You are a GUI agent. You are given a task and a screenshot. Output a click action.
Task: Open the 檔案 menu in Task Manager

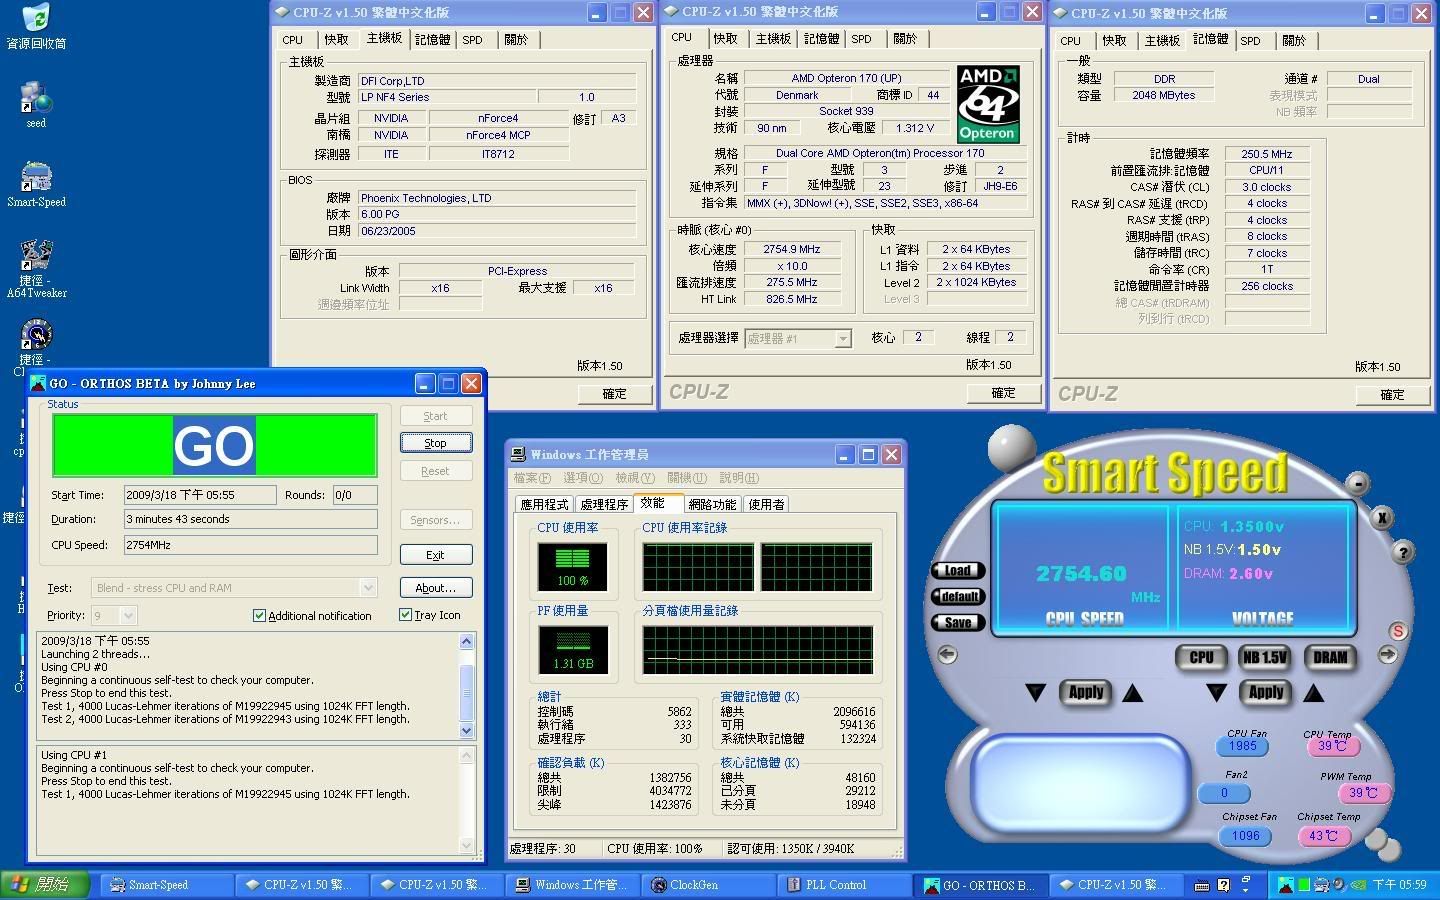coord(532,478)
